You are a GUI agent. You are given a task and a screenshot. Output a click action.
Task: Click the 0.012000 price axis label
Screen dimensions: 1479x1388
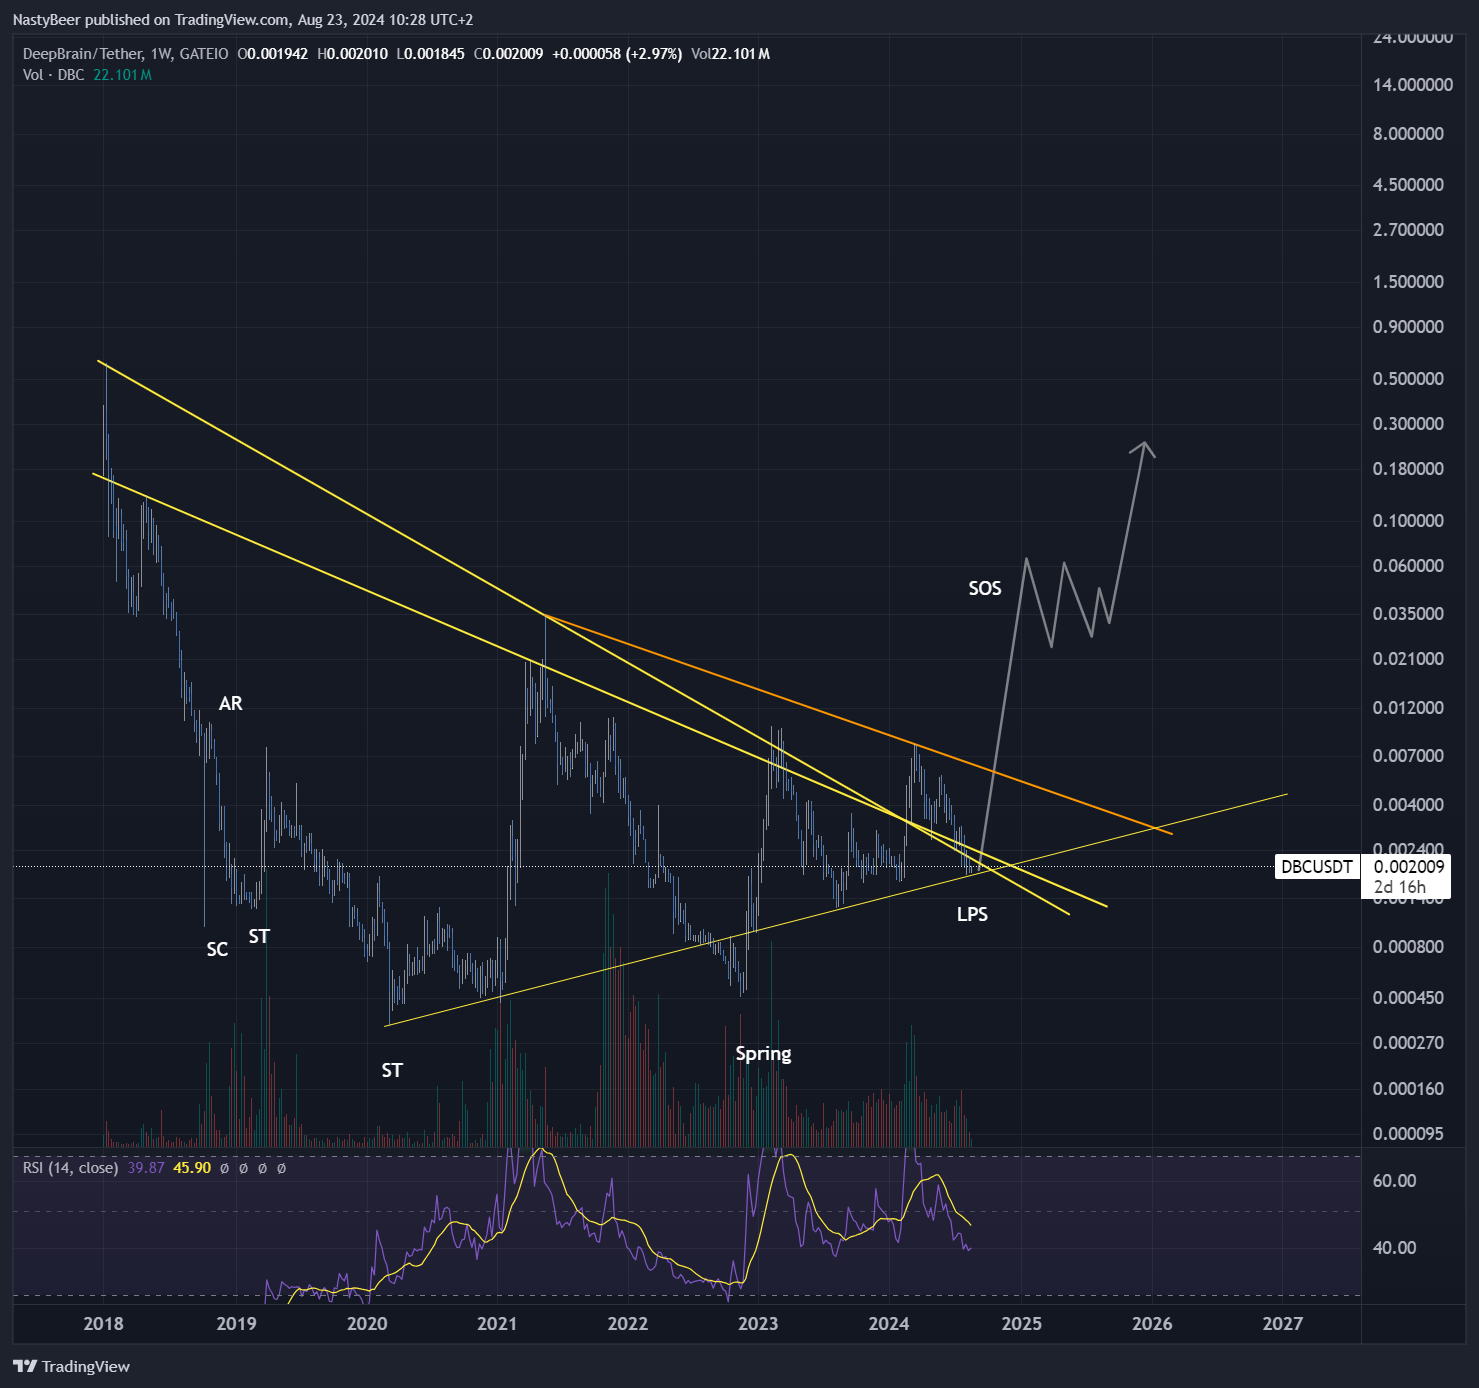point(1409,708)
